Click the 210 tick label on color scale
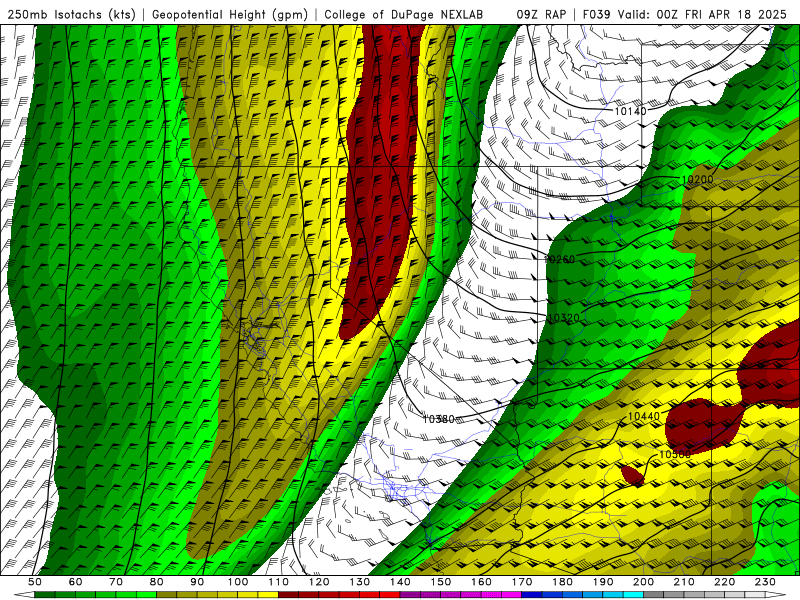800x600 pixels. 684,582
